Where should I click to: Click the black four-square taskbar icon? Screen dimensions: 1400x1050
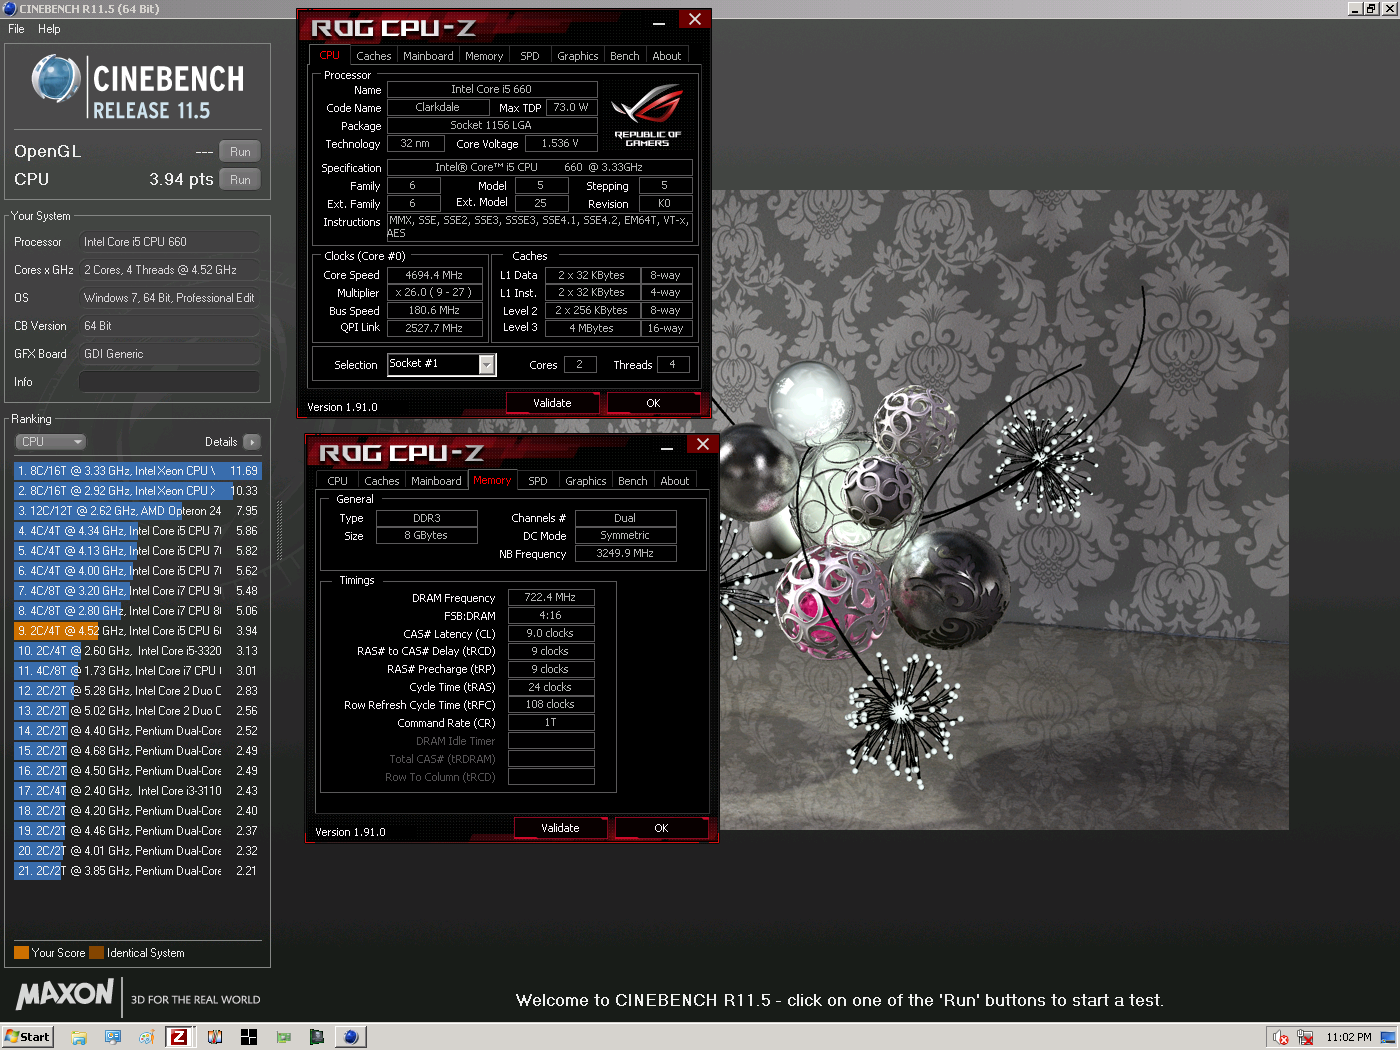[x=249, y=1037]
